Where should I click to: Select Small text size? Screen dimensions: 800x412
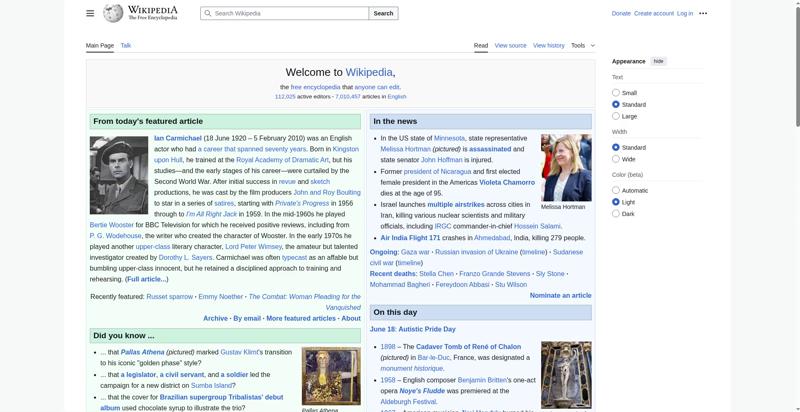(616, 93)
